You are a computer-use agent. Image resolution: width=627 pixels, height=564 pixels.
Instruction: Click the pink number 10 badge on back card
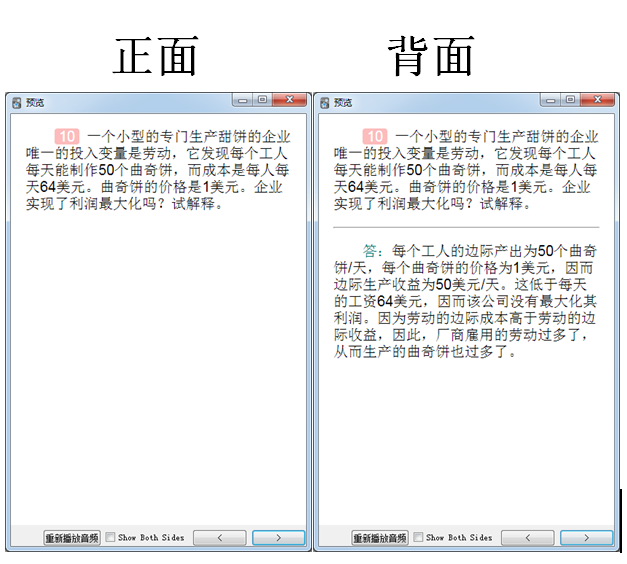[375, 136]
